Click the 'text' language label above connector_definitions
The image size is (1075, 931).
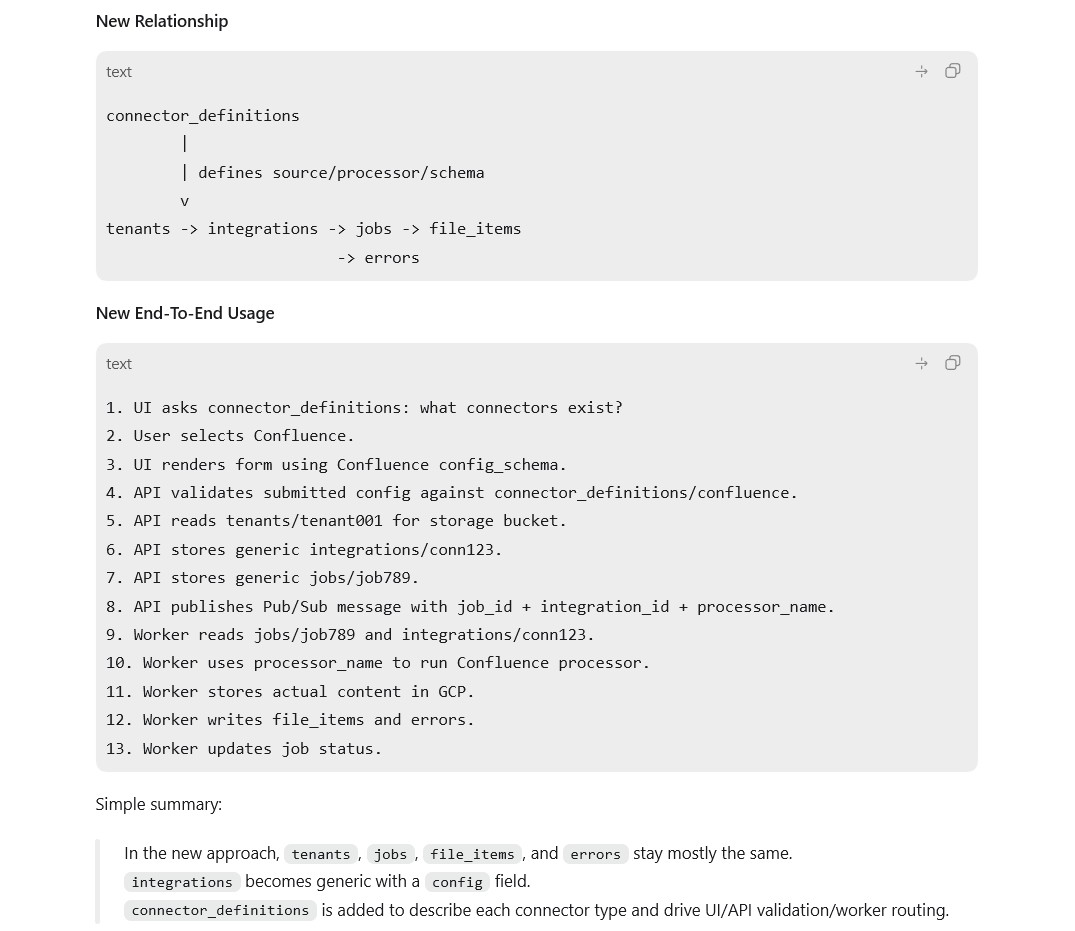click(x=119, y=72)
